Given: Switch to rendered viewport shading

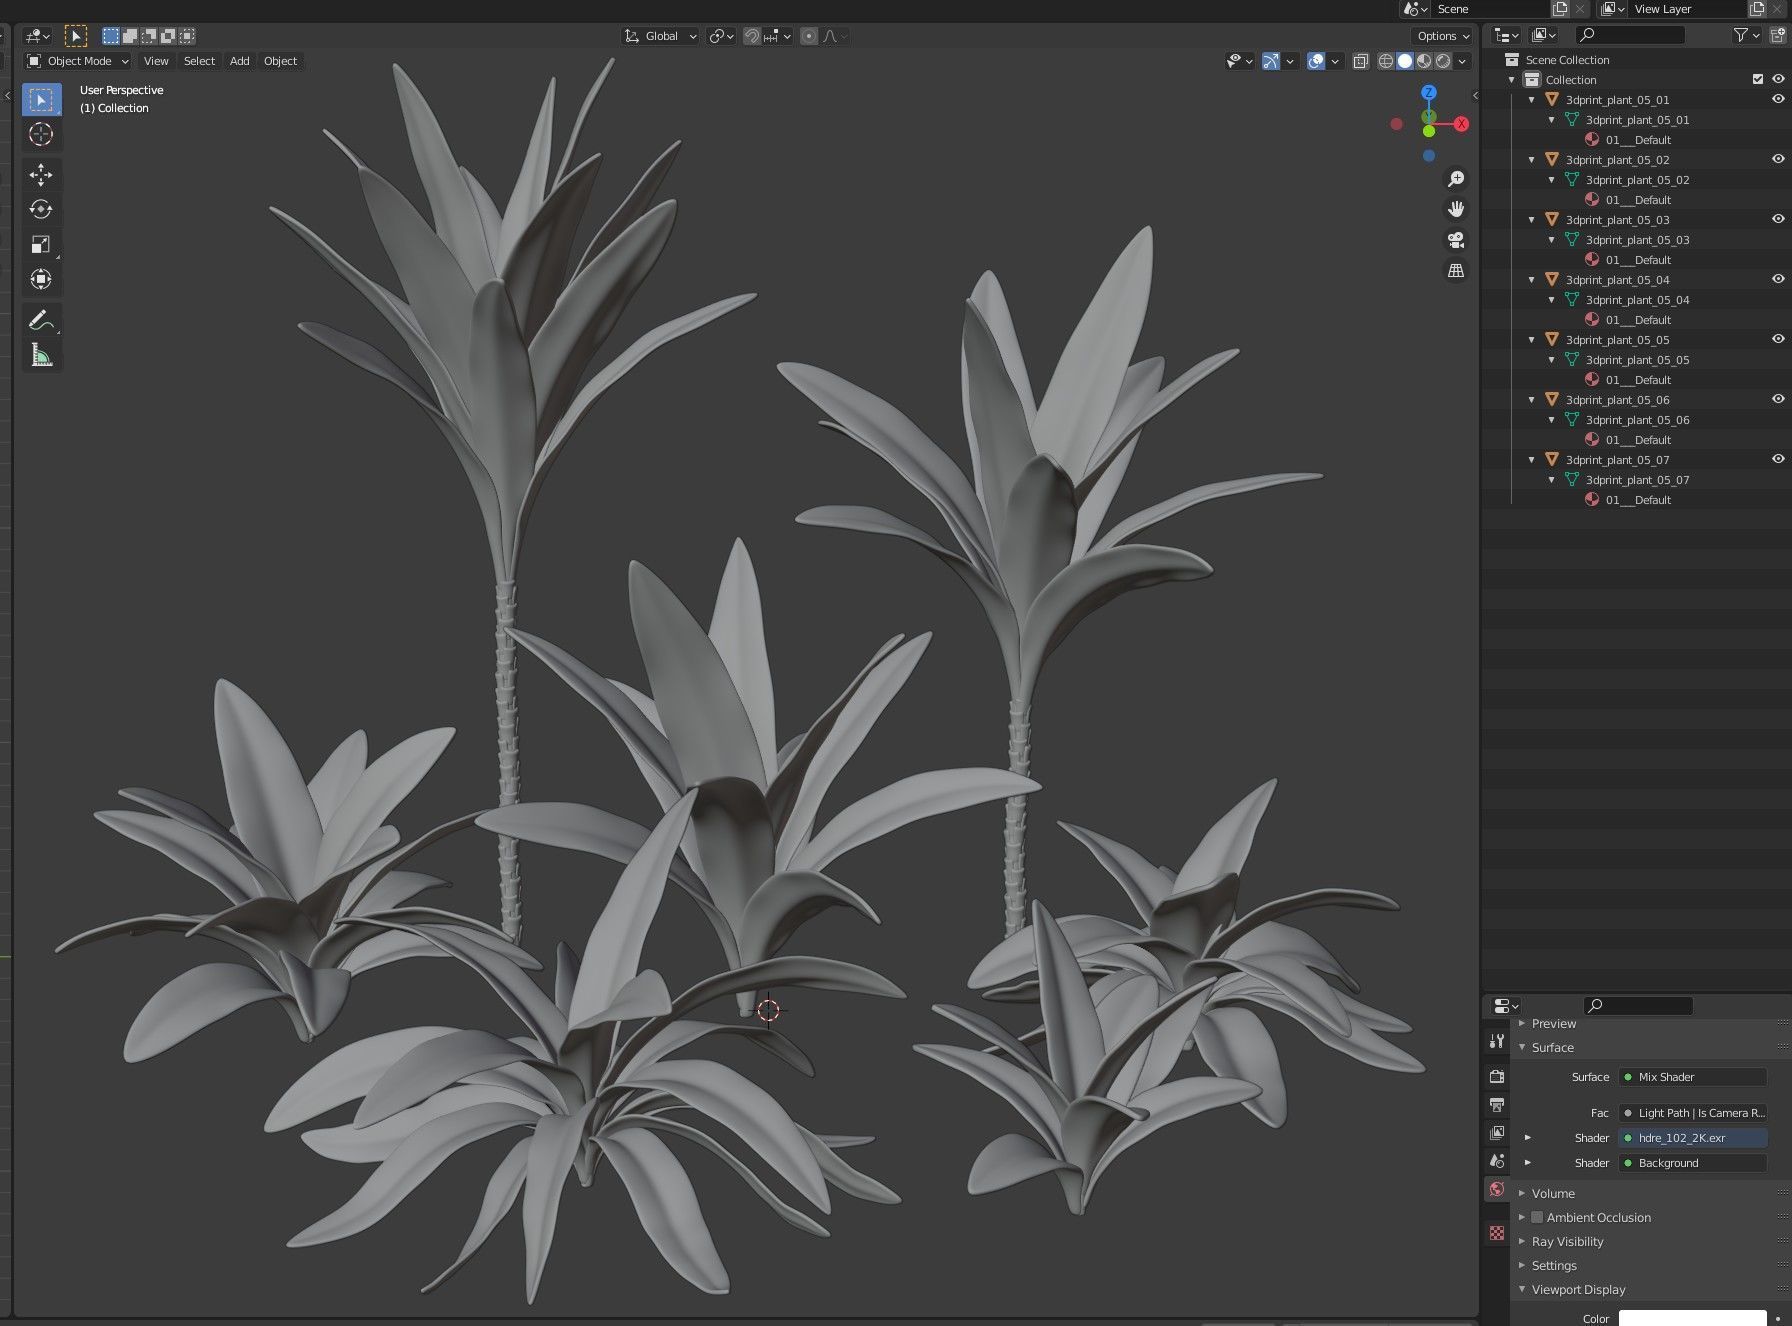Looking at the screenshot, I should click(1443, 61).
